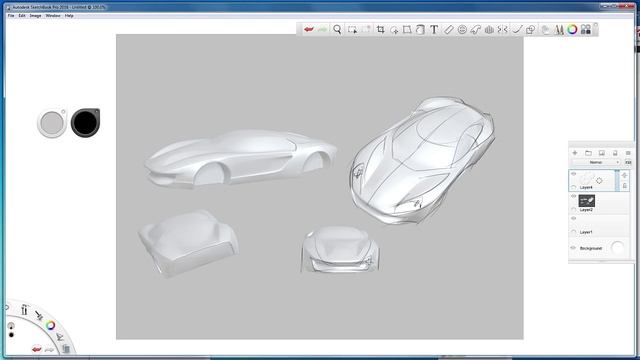The image size is (640, 360).
Task: Open the Normal blend mode dropdown
Action: 596,162
